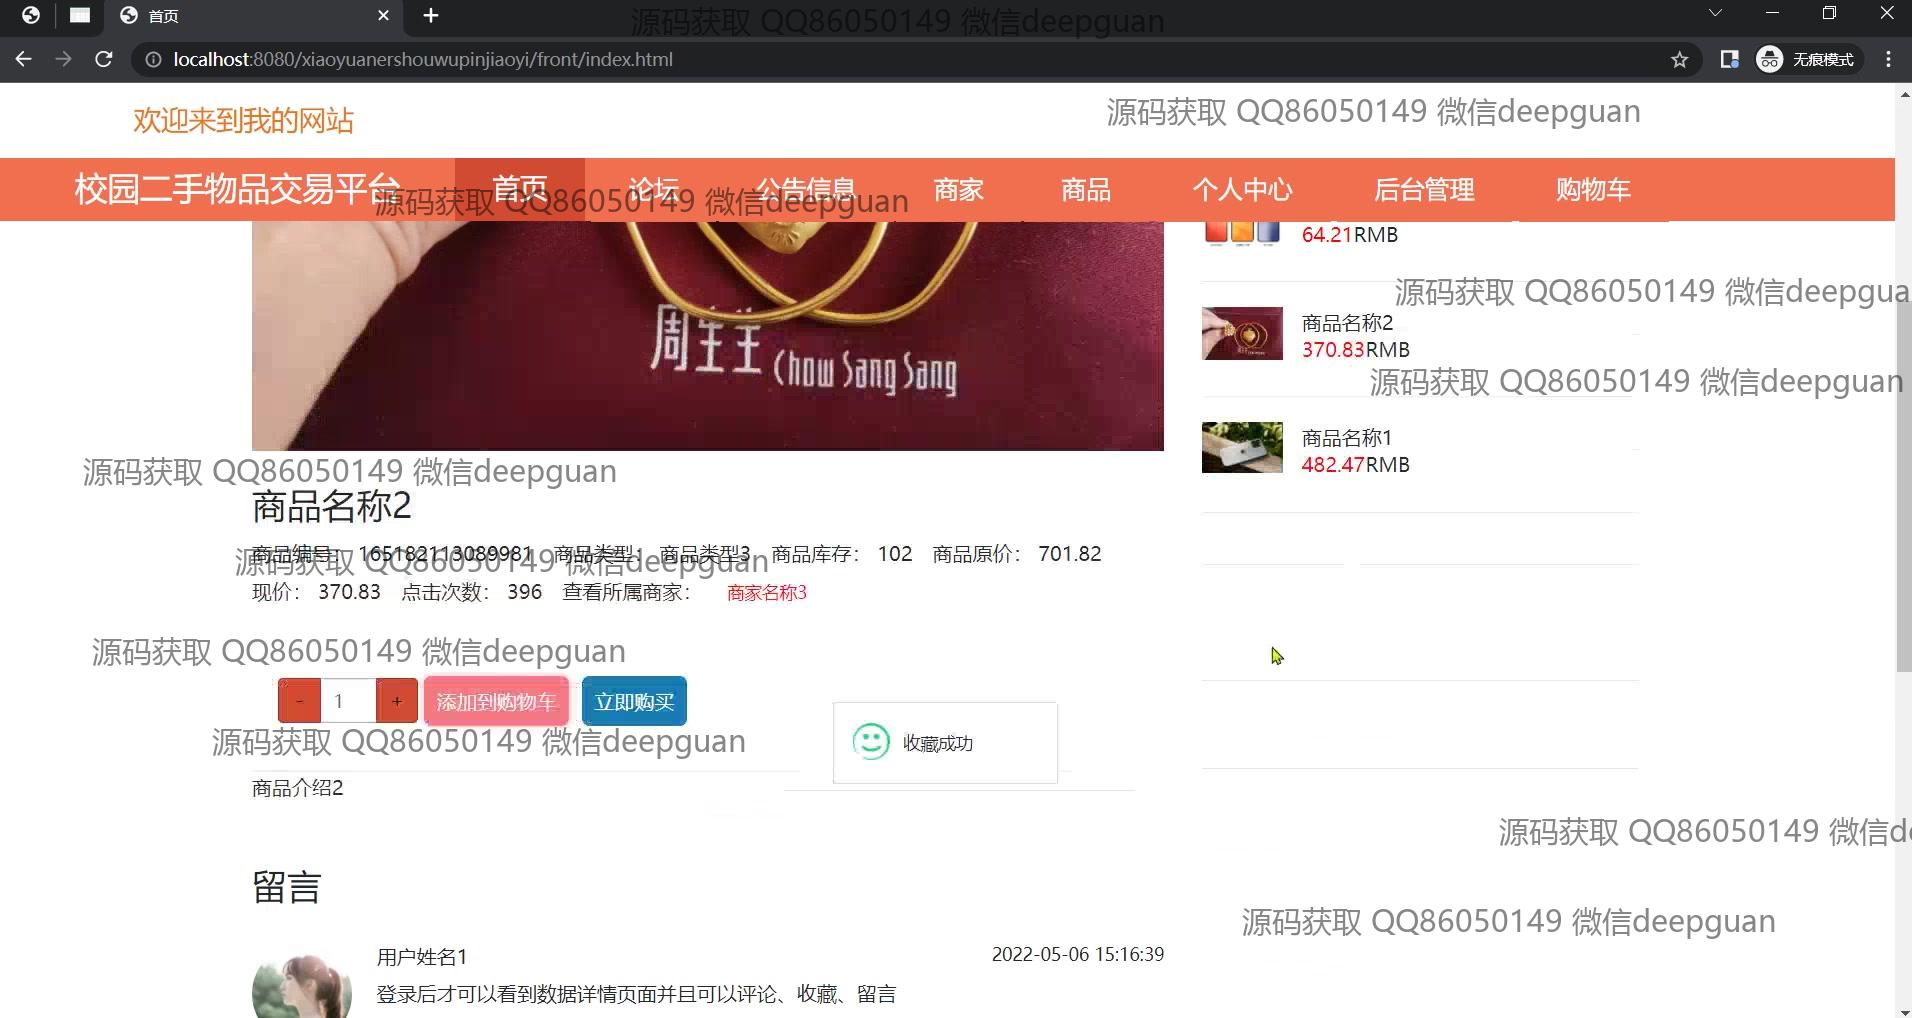Click the 留言 section heading

[286, 887]
